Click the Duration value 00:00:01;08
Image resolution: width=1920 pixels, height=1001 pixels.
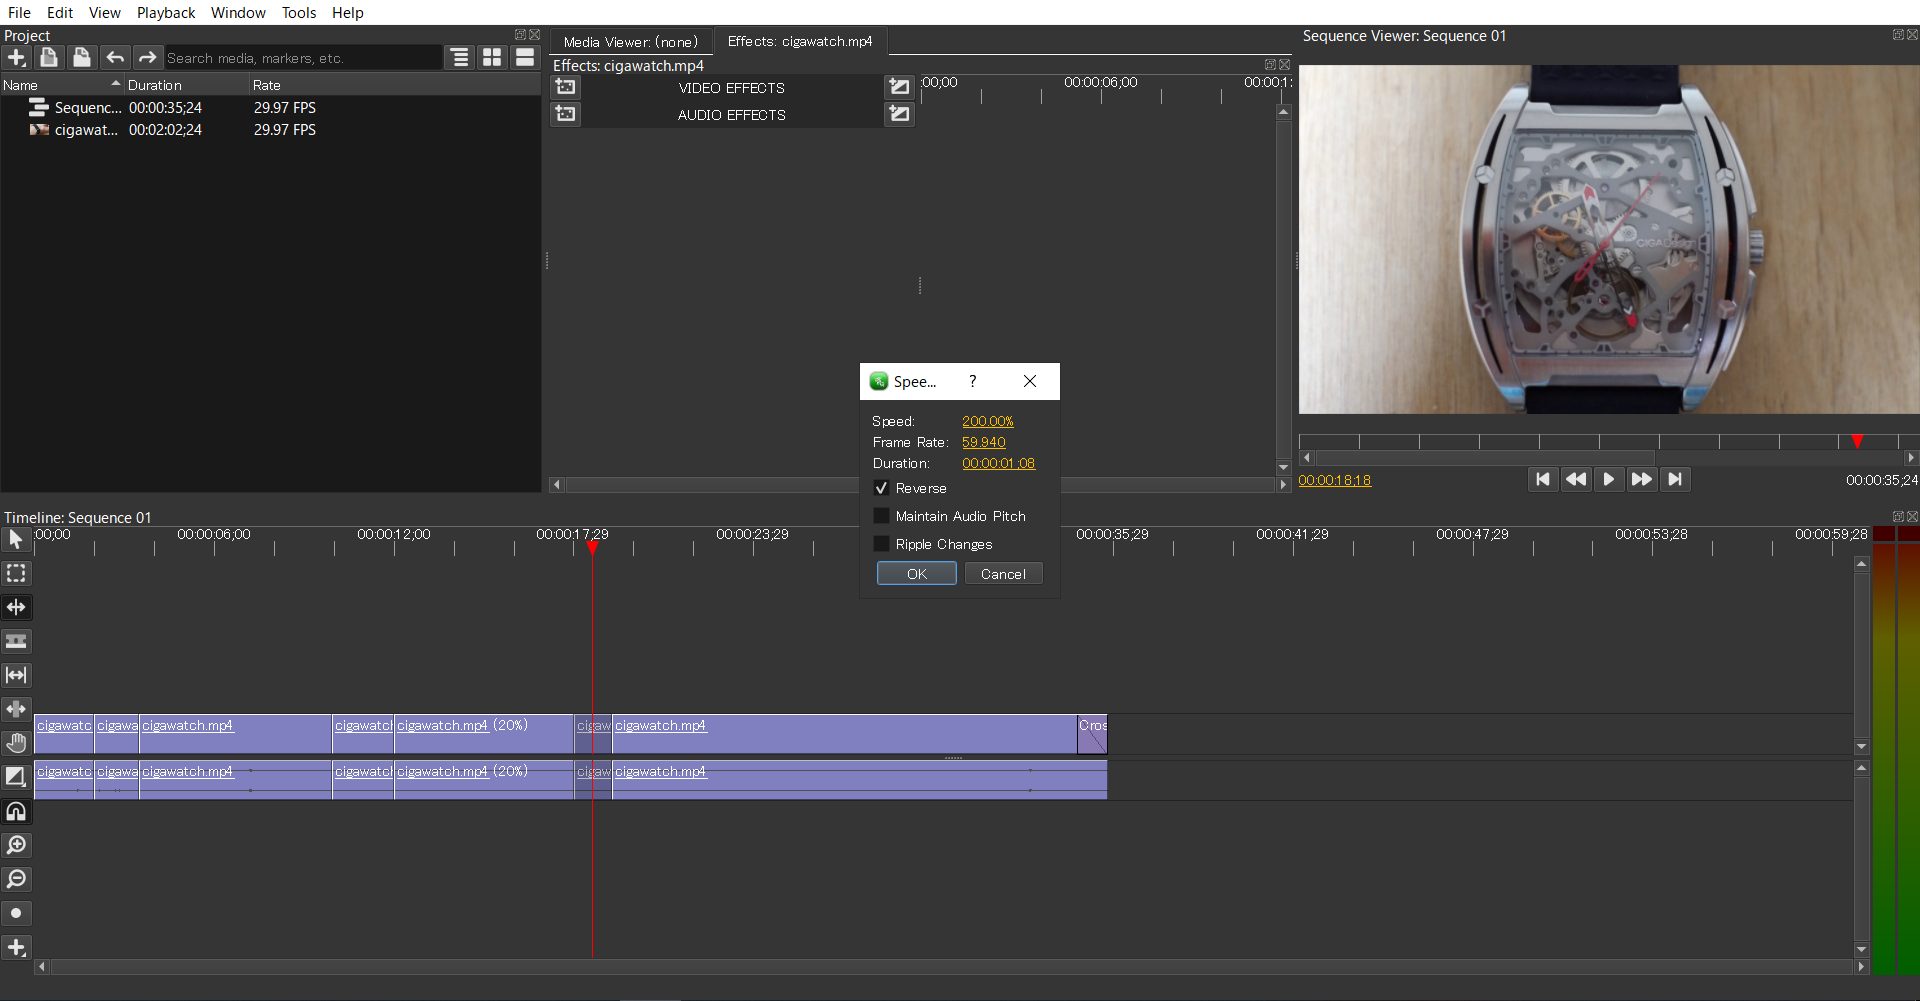(999, 463)
